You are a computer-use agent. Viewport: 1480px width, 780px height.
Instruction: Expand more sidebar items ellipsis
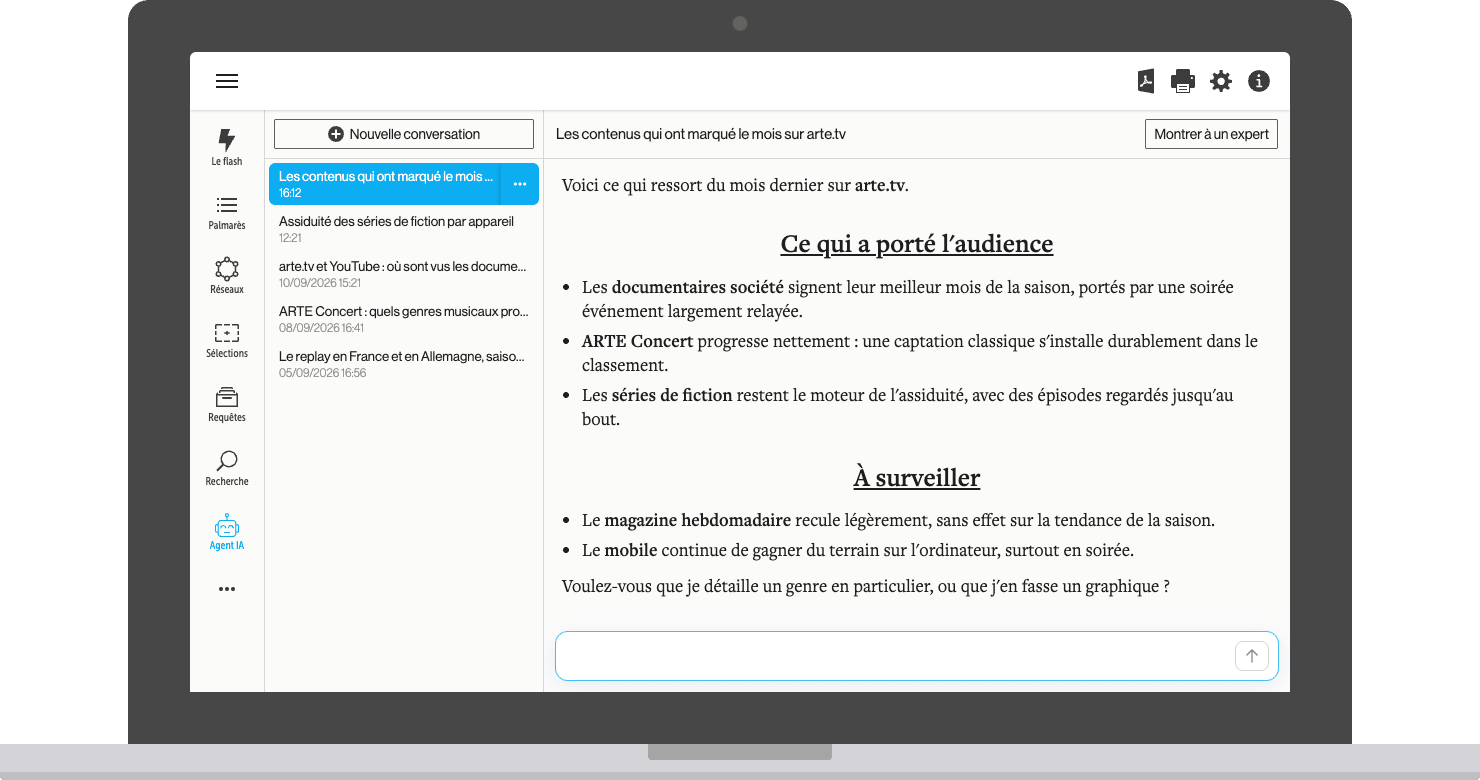pos(227,589)
